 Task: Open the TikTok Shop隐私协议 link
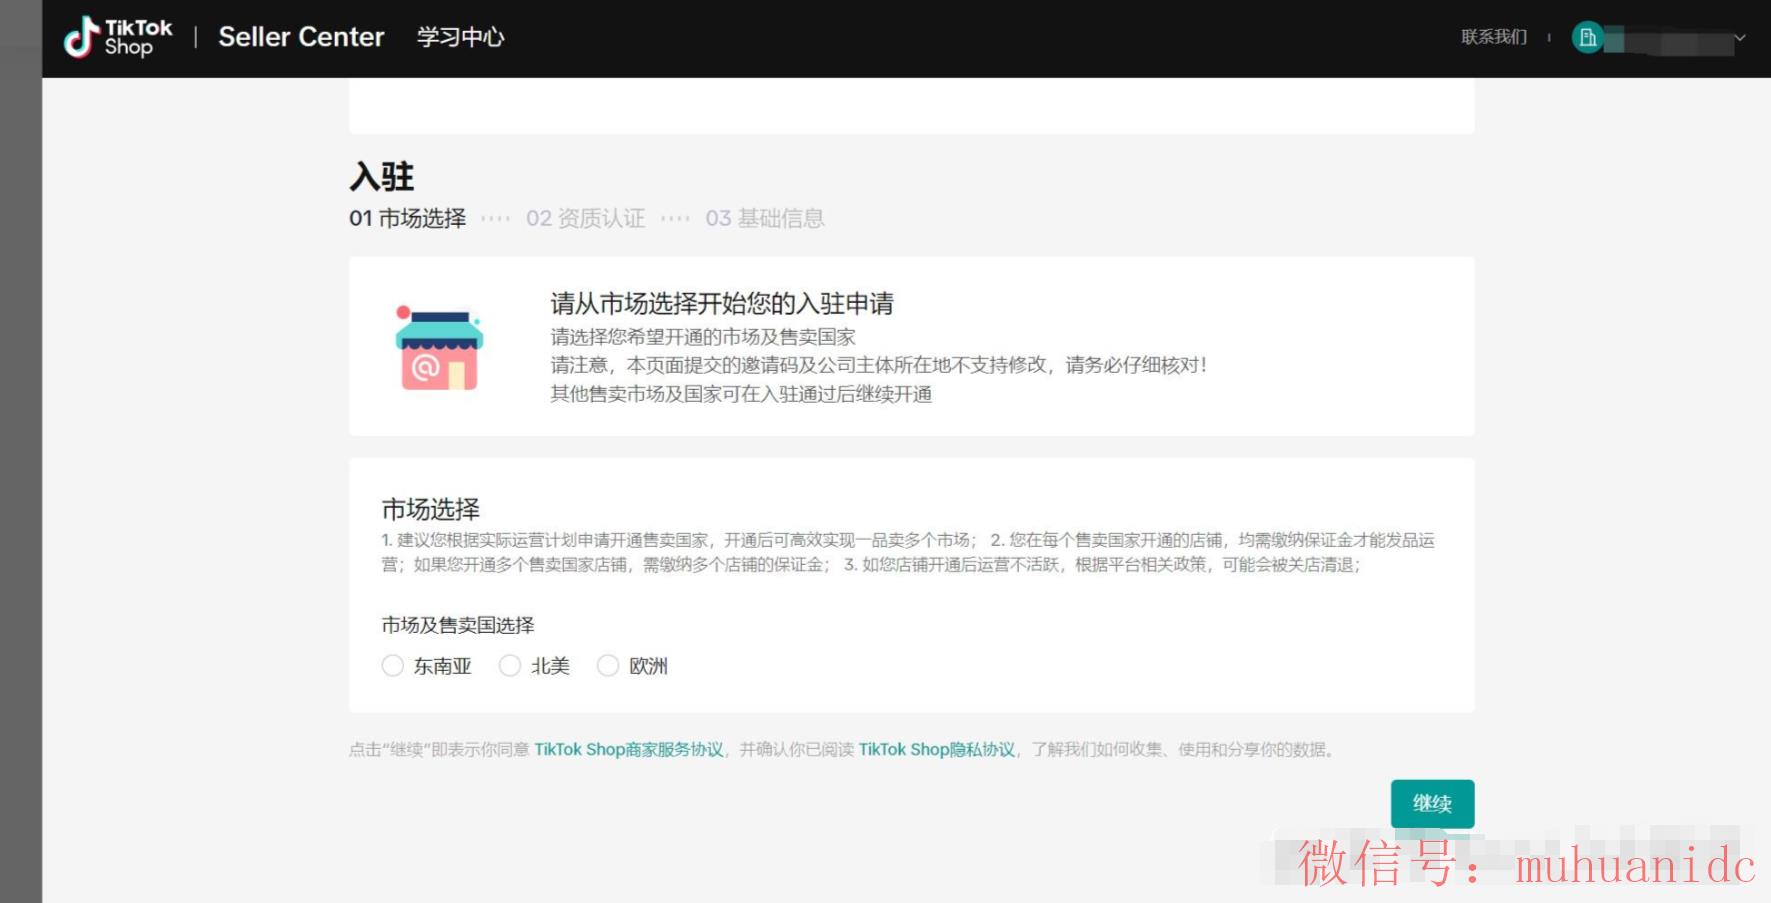point(937,750)
